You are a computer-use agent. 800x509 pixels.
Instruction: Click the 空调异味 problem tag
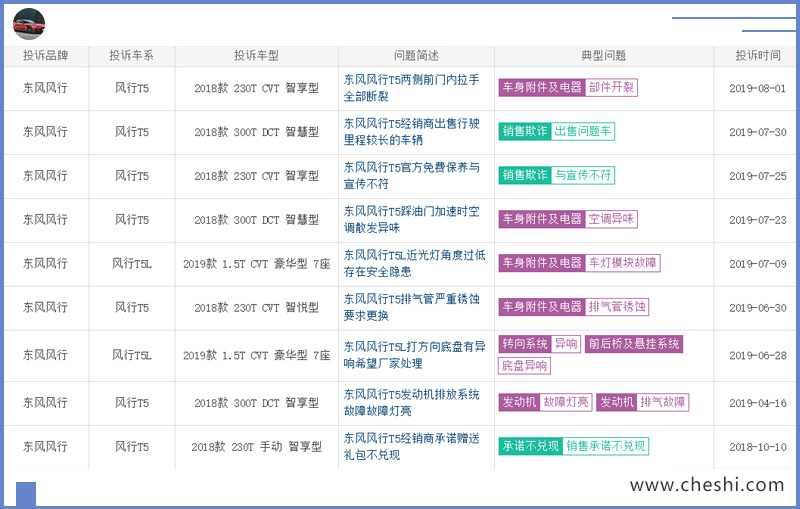coord(611,219)
